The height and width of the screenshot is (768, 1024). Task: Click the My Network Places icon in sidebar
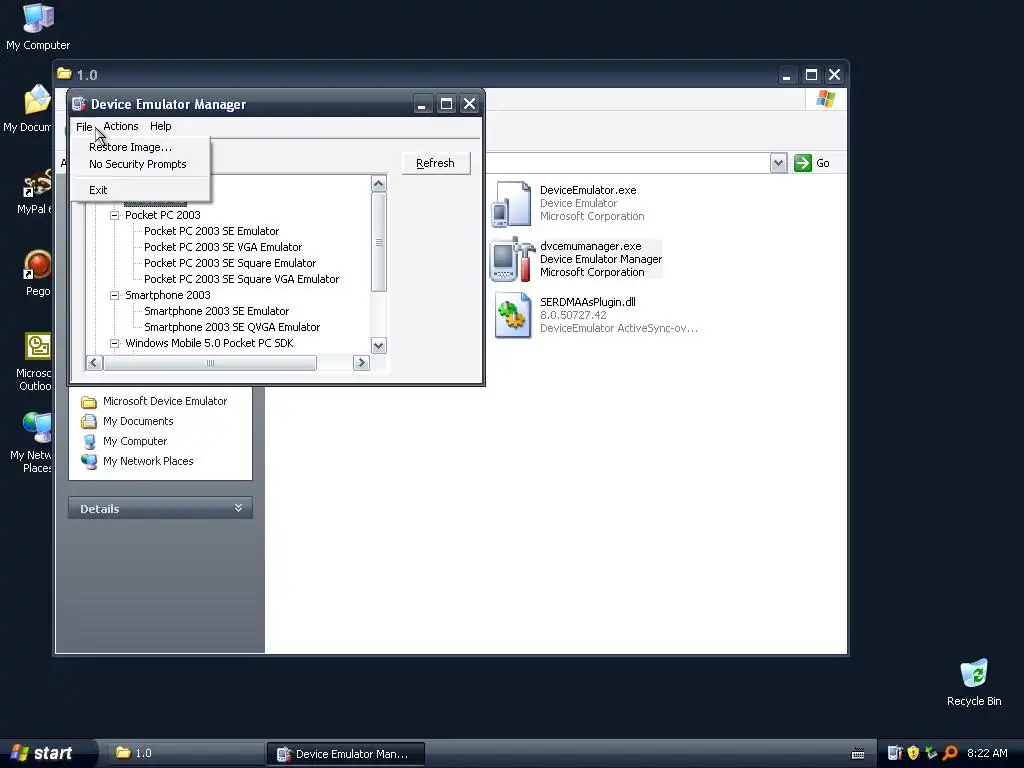click(89, 461)
